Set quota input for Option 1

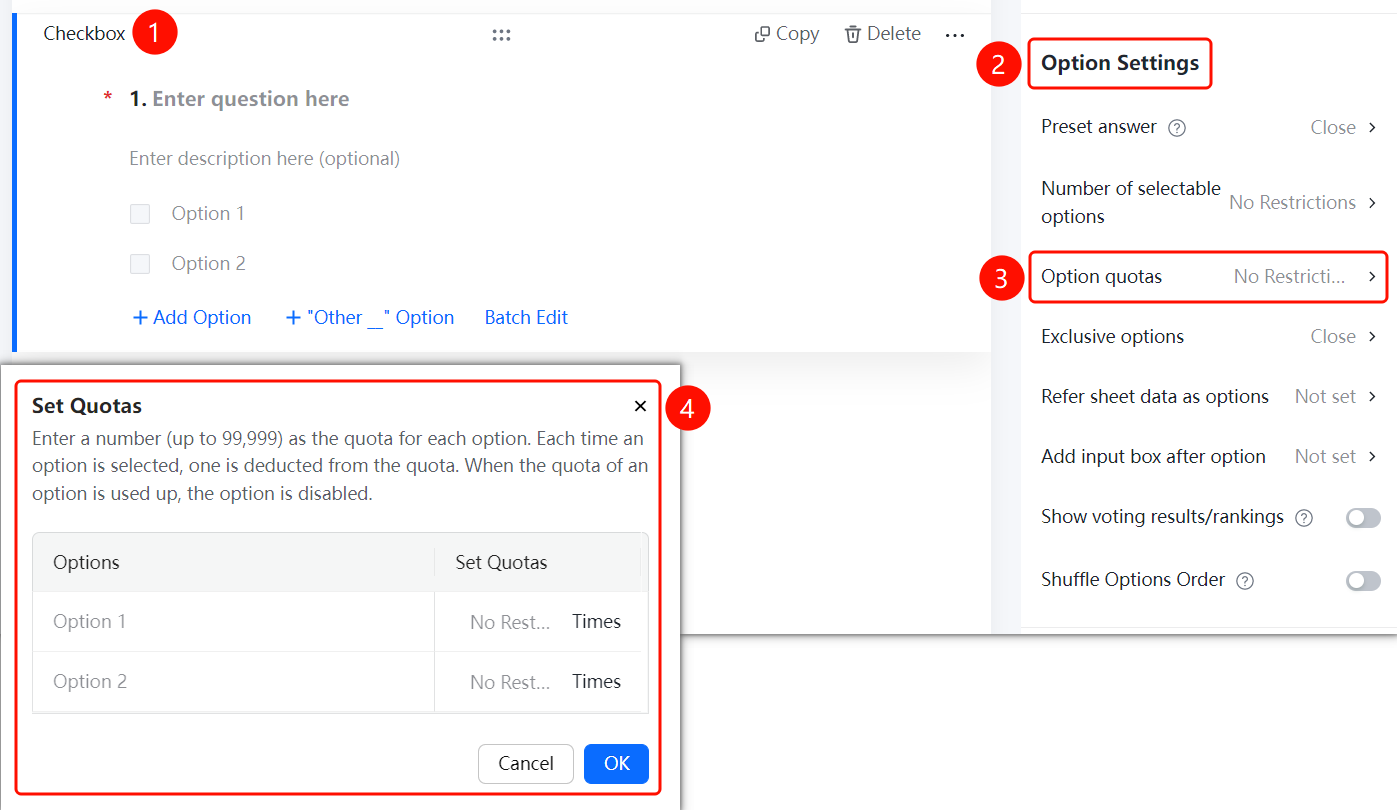pyautogui.click(x=510, y=622)
